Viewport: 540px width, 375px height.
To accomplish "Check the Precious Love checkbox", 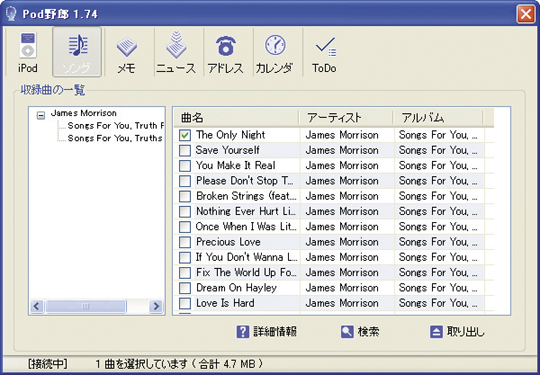I will (185, 242).
